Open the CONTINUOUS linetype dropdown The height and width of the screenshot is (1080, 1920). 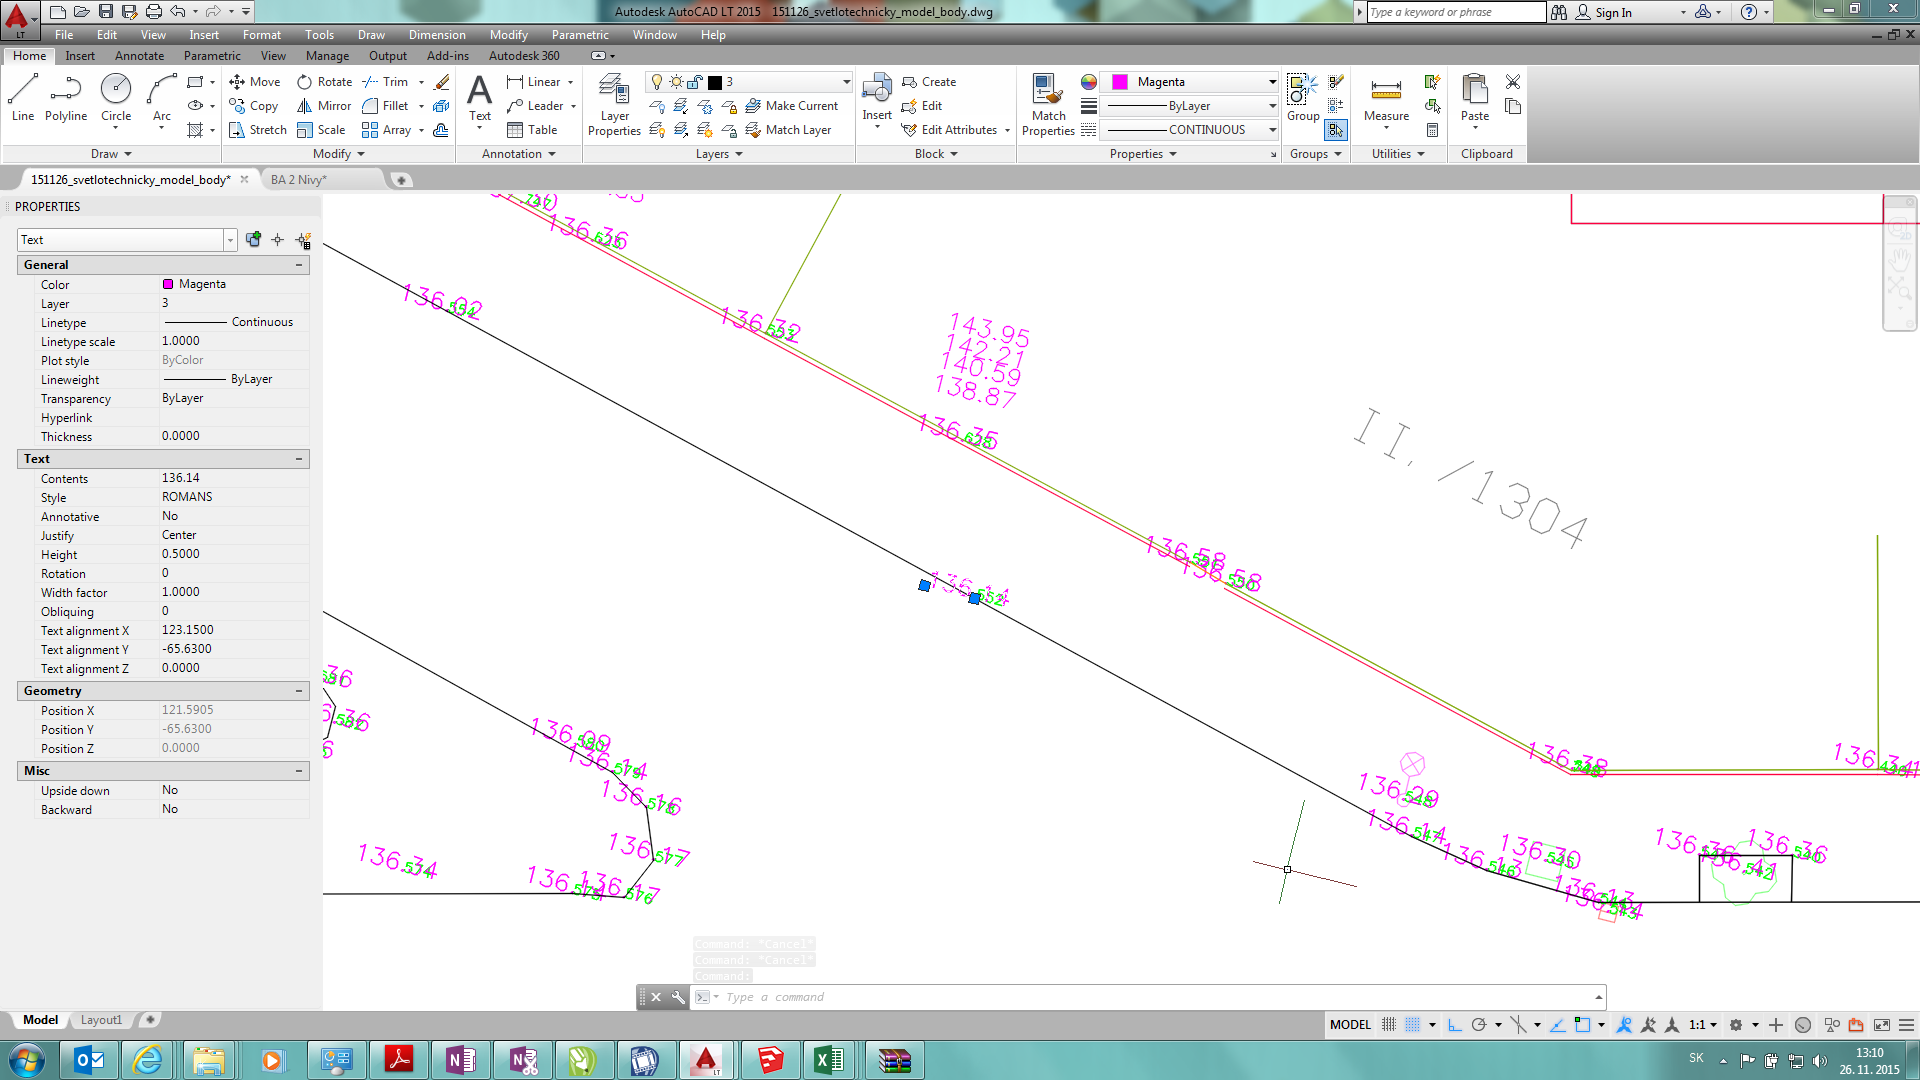[x=1190, y=130]
